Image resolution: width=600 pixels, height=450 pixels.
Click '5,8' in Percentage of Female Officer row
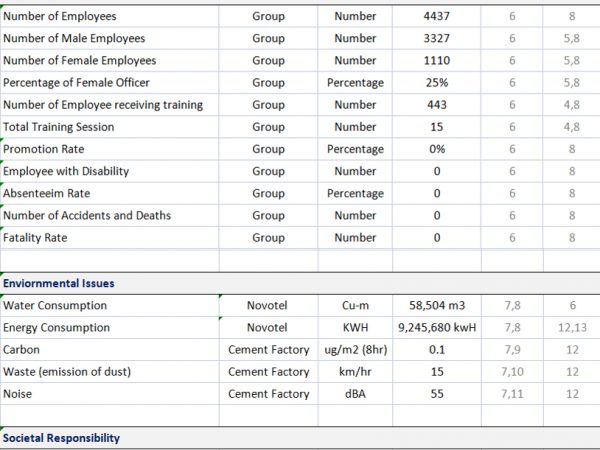point(572,83)
